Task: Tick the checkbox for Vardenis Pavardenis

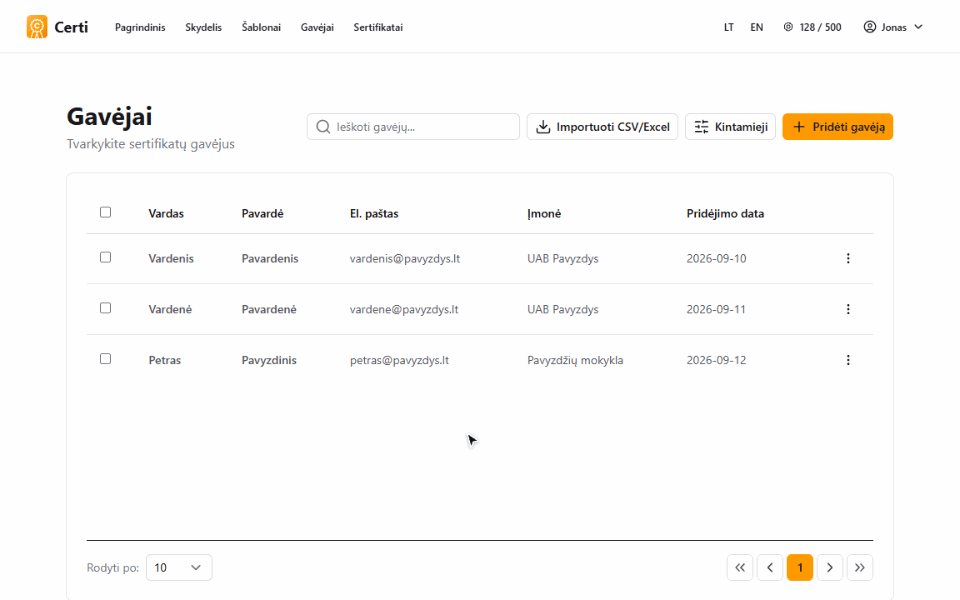Action: 105,257
